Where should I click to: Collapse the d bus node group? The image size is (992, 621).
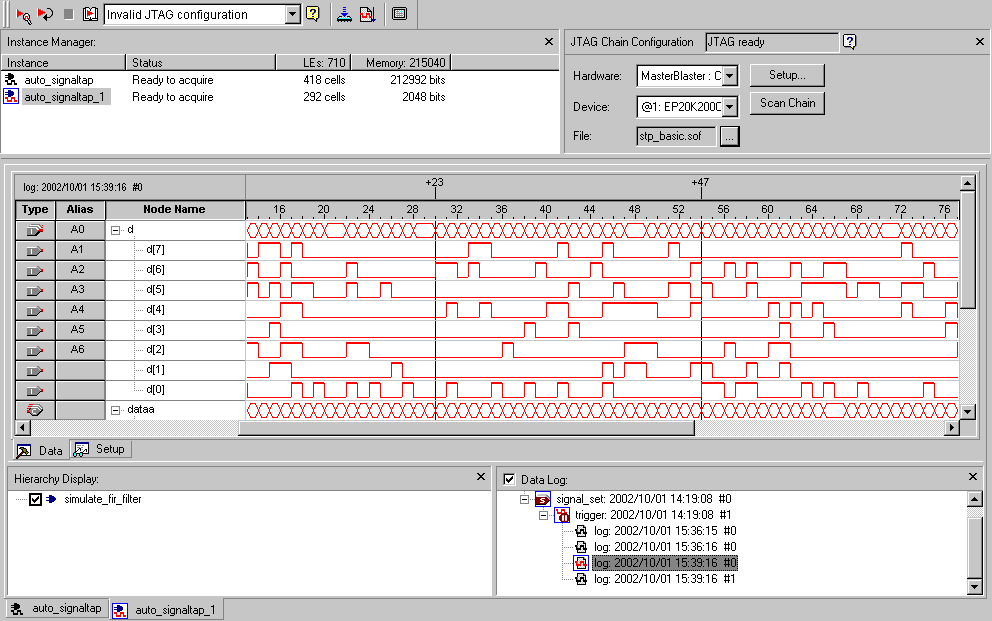pyautogui.click(x=115, y=230)
